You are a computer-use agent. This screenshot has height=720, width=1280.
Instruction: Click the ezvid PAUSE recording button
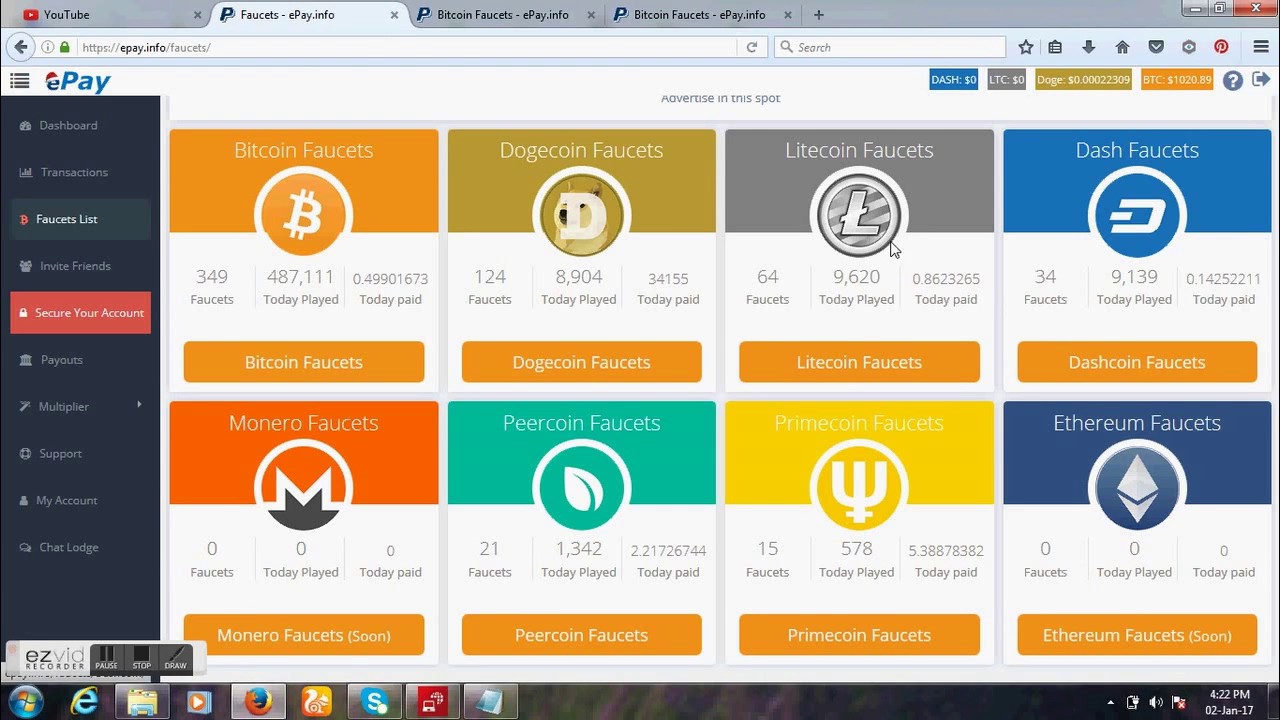pos(106,658)
